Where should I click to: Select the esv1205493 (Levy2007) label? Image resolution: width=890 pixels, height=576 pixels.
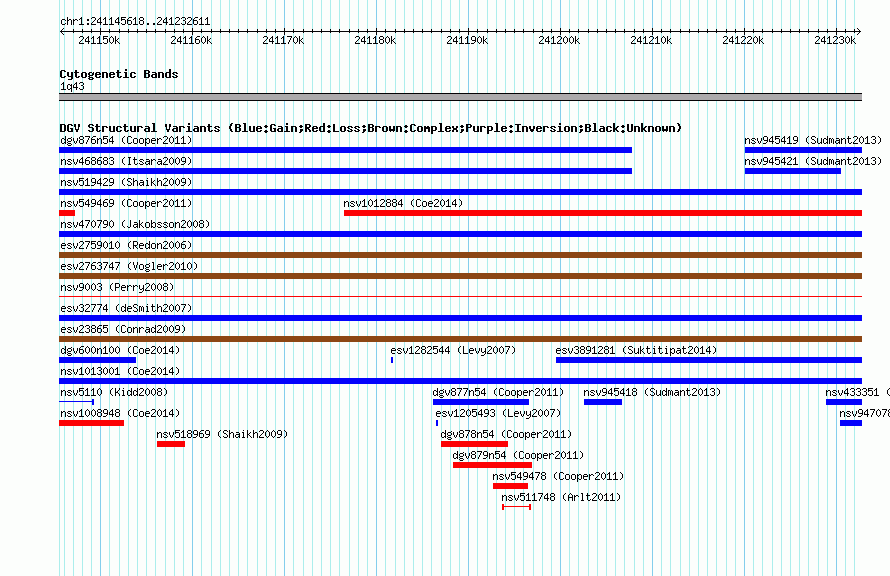coord(498,413)
